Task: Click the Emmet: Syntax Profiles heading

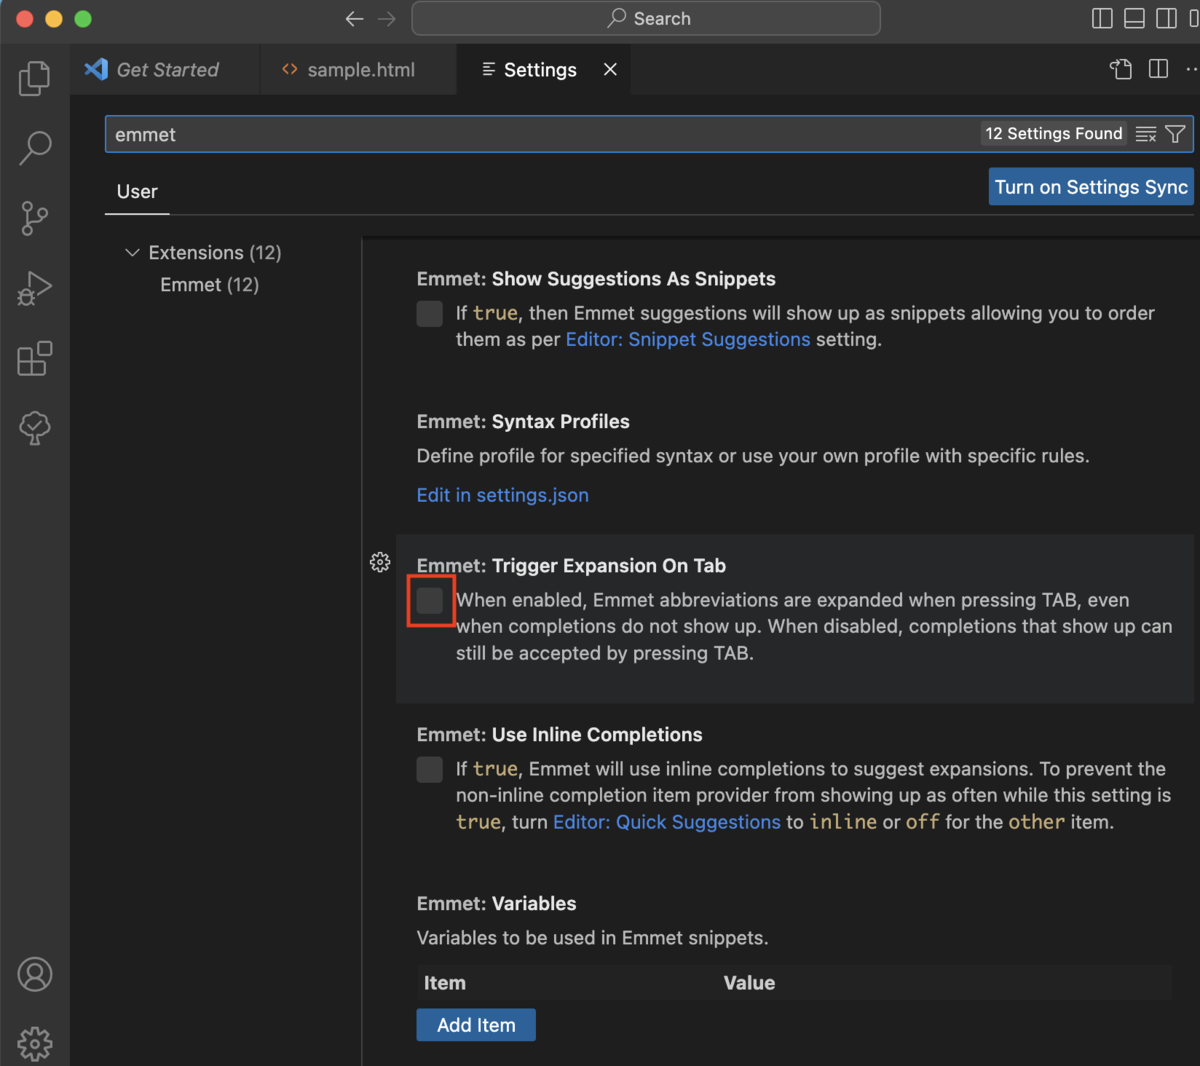Action: tap(523, 422)
